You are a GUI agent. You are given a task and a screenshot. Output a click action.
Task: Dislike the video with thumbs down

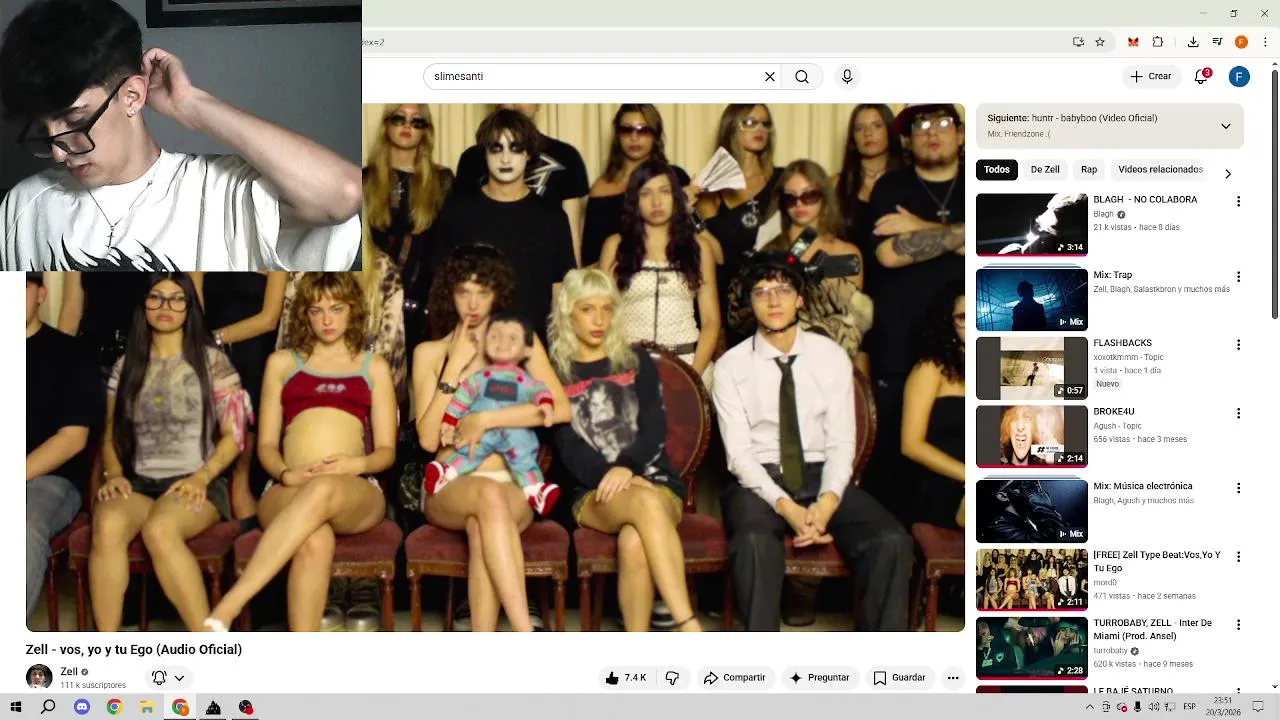(x=672, y=678)
